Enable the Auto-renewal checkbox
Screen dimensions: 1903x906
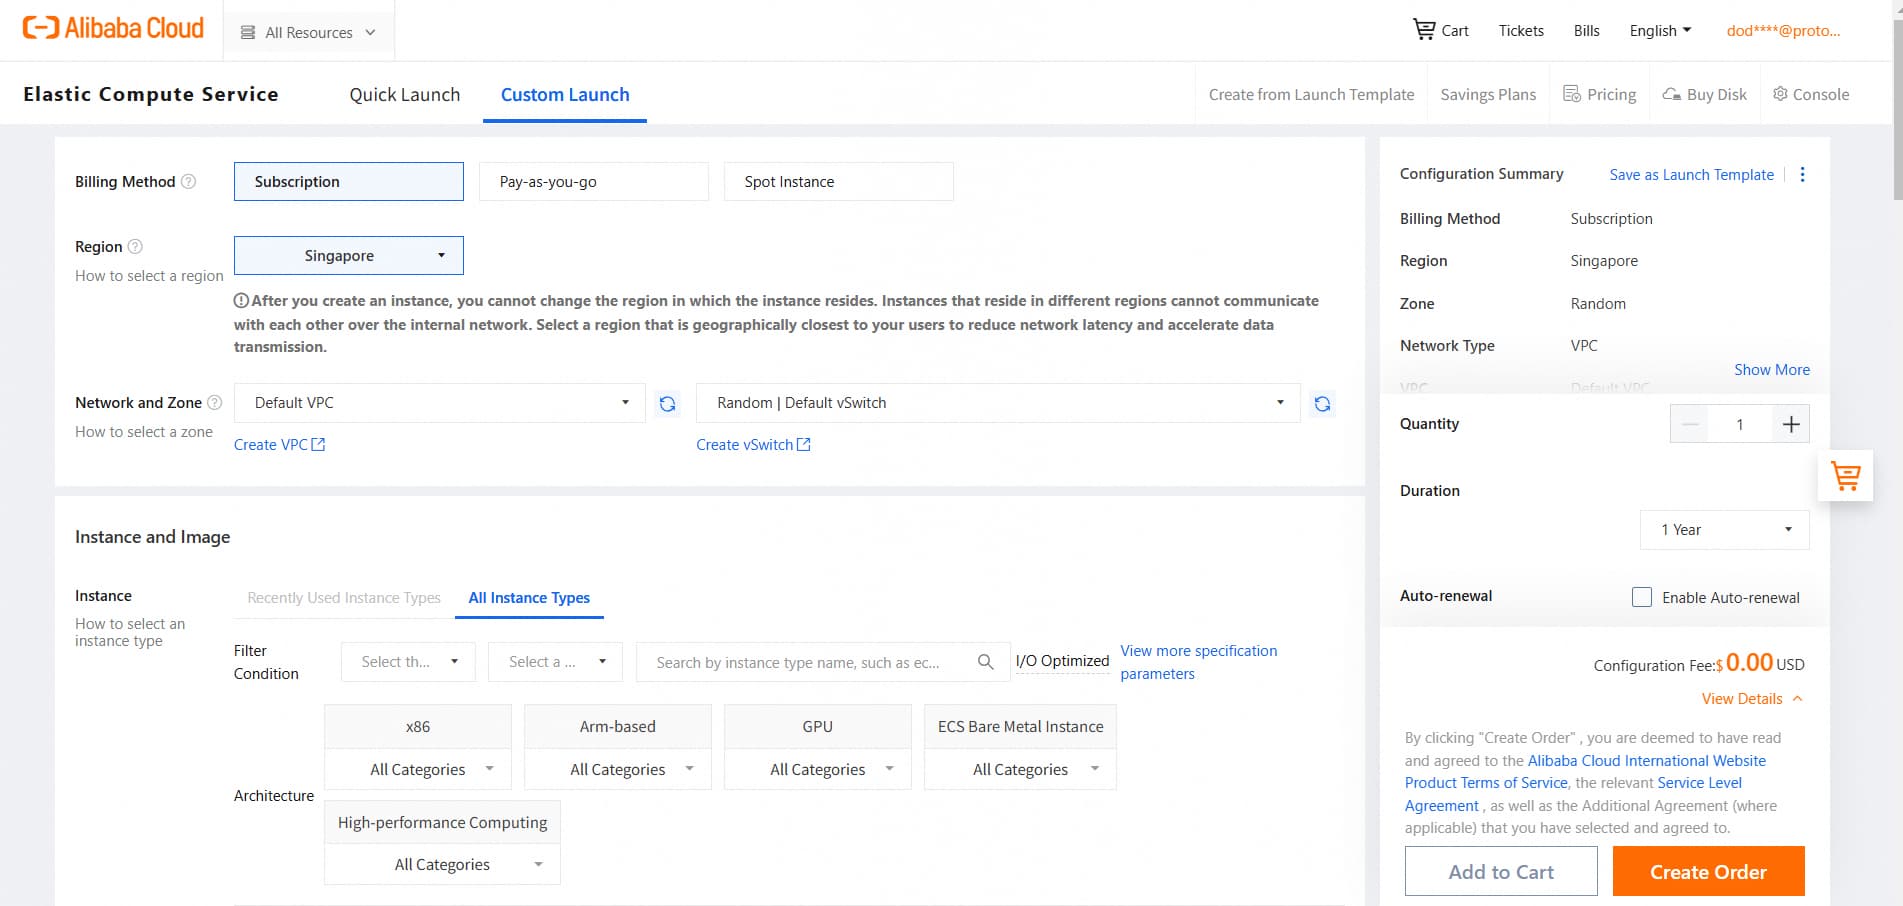coord(1641,597)
